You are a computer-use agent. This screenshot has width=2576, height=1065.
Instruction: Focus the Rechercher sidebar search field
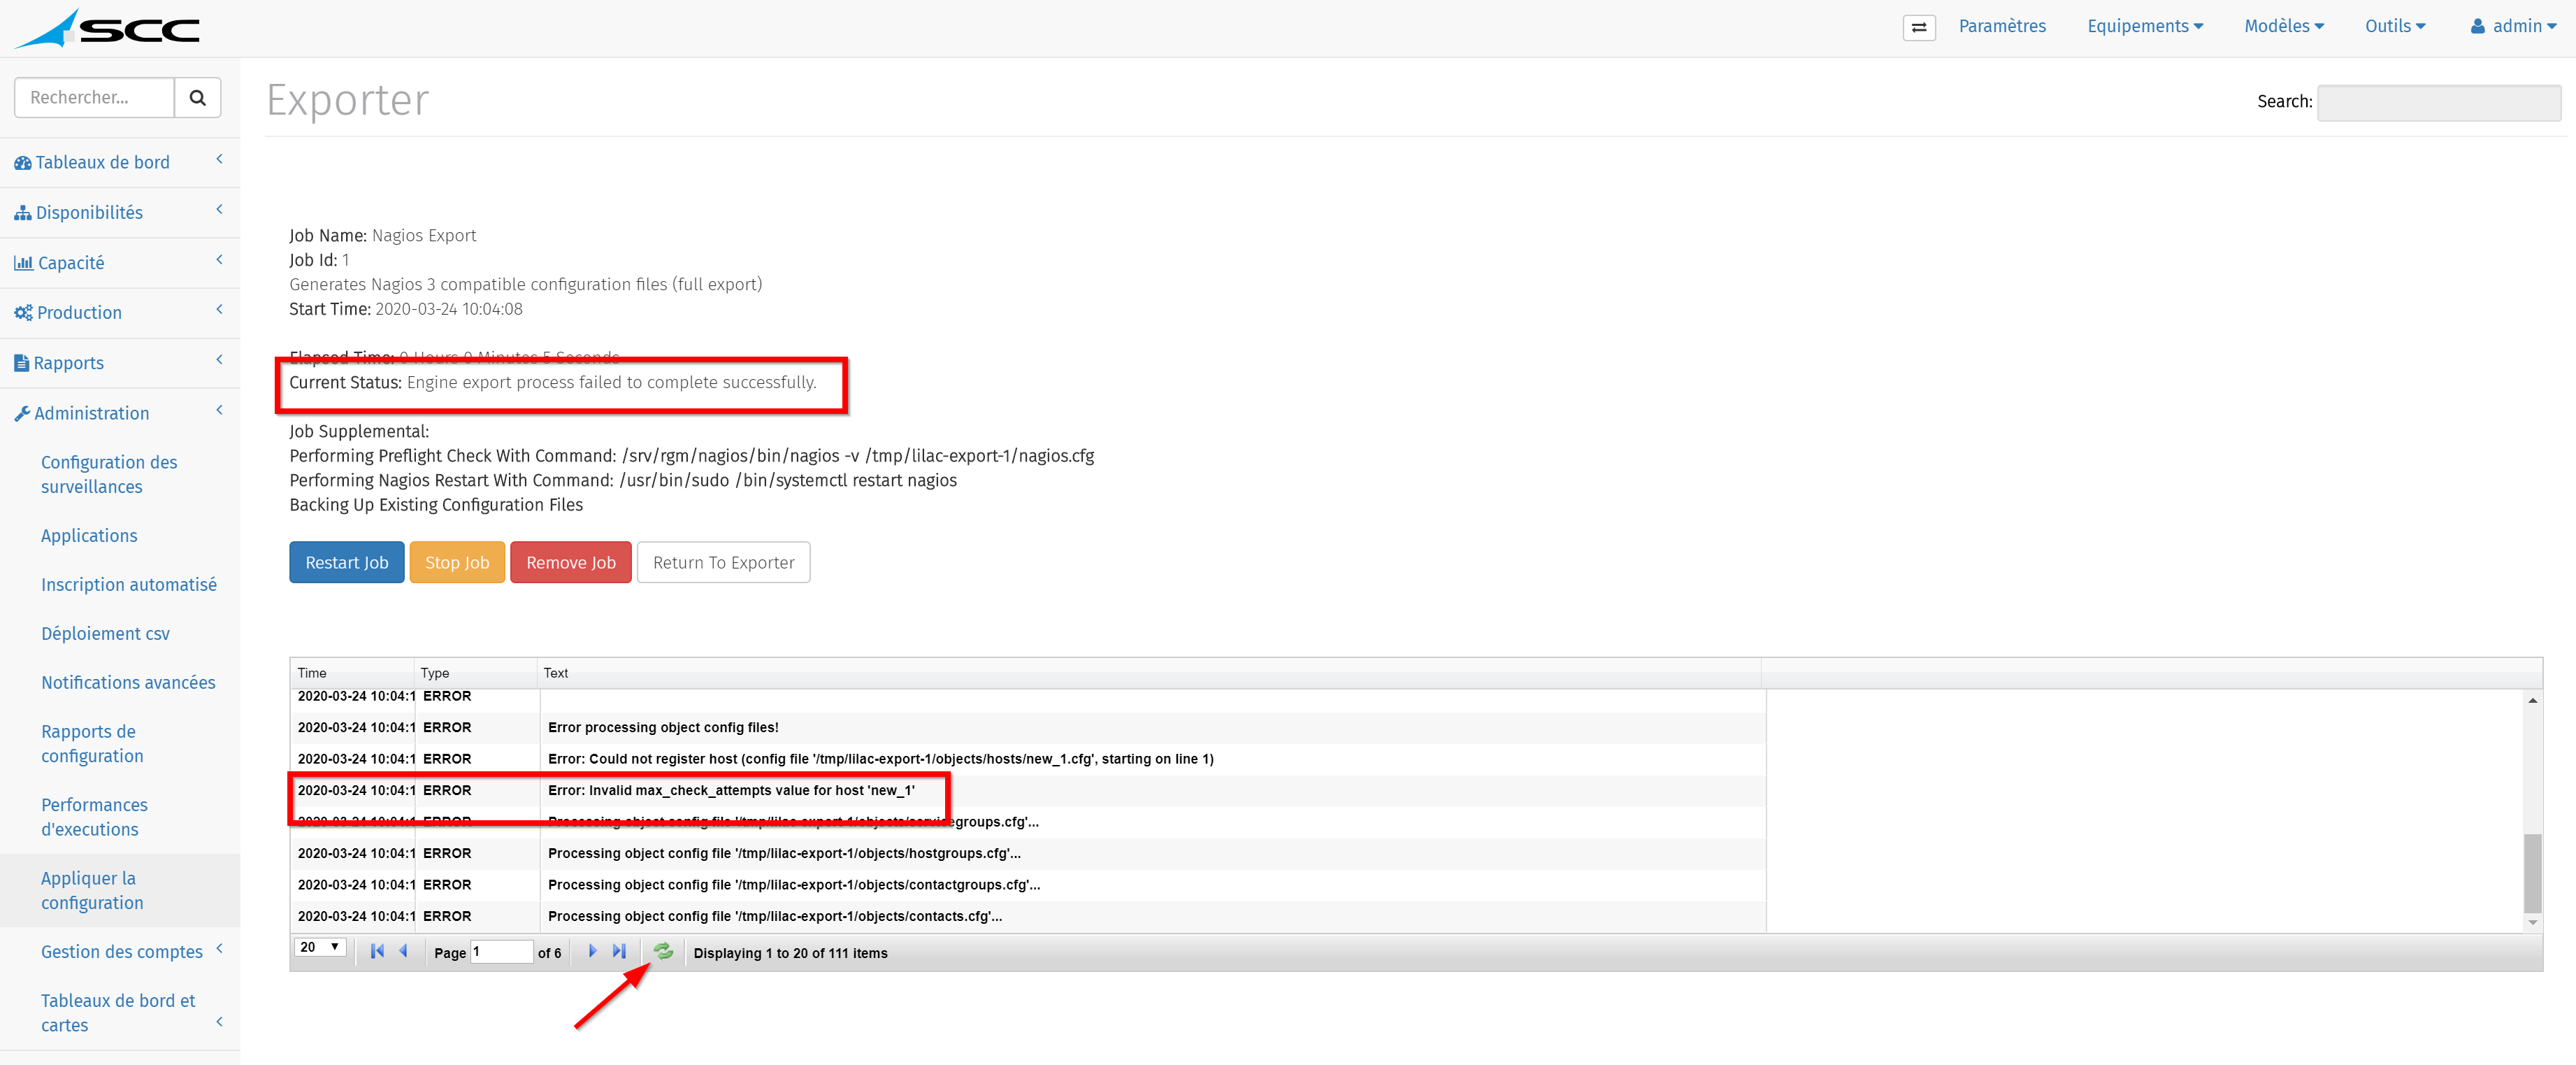pyautogui.click(x=94, y=98)
